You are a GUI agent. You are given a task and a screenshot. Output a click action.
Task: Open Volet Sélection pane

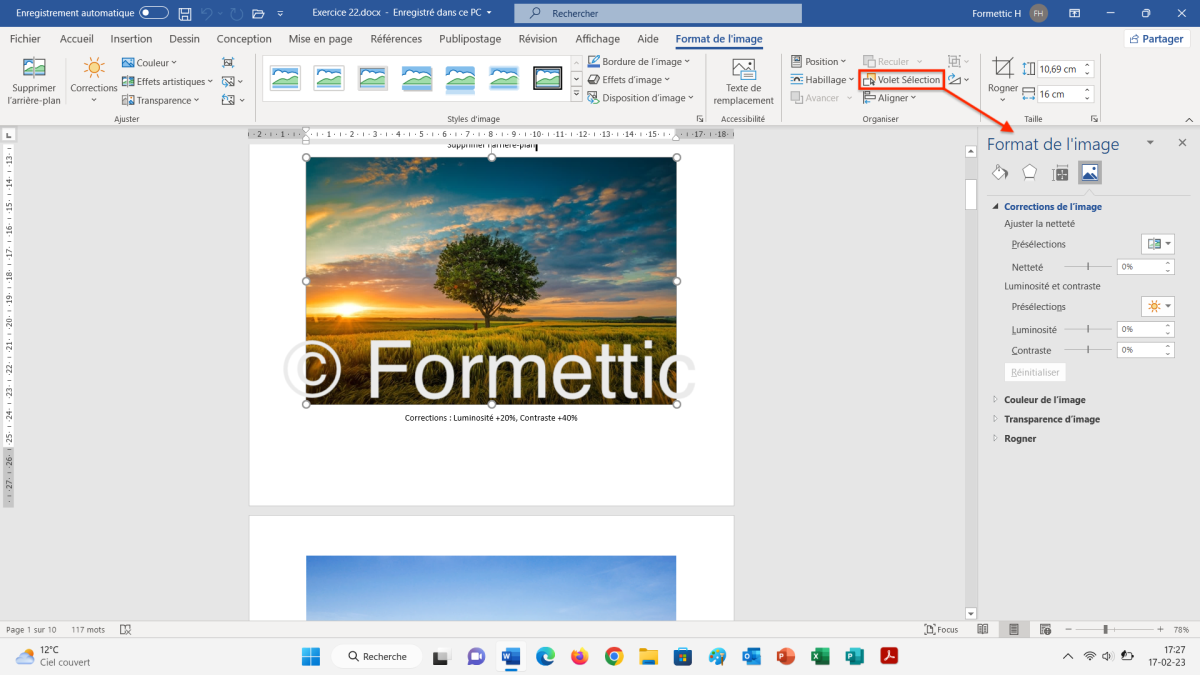click(901, 80)
